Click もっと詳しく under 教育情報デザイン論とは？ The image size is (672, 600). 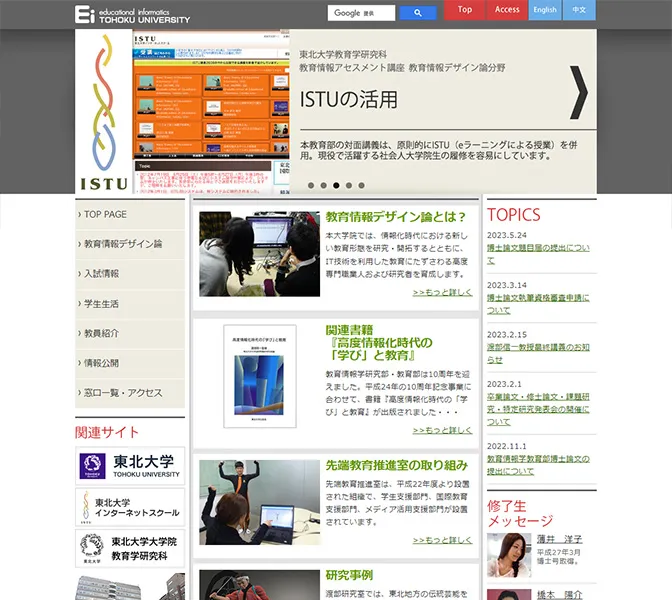442,293
